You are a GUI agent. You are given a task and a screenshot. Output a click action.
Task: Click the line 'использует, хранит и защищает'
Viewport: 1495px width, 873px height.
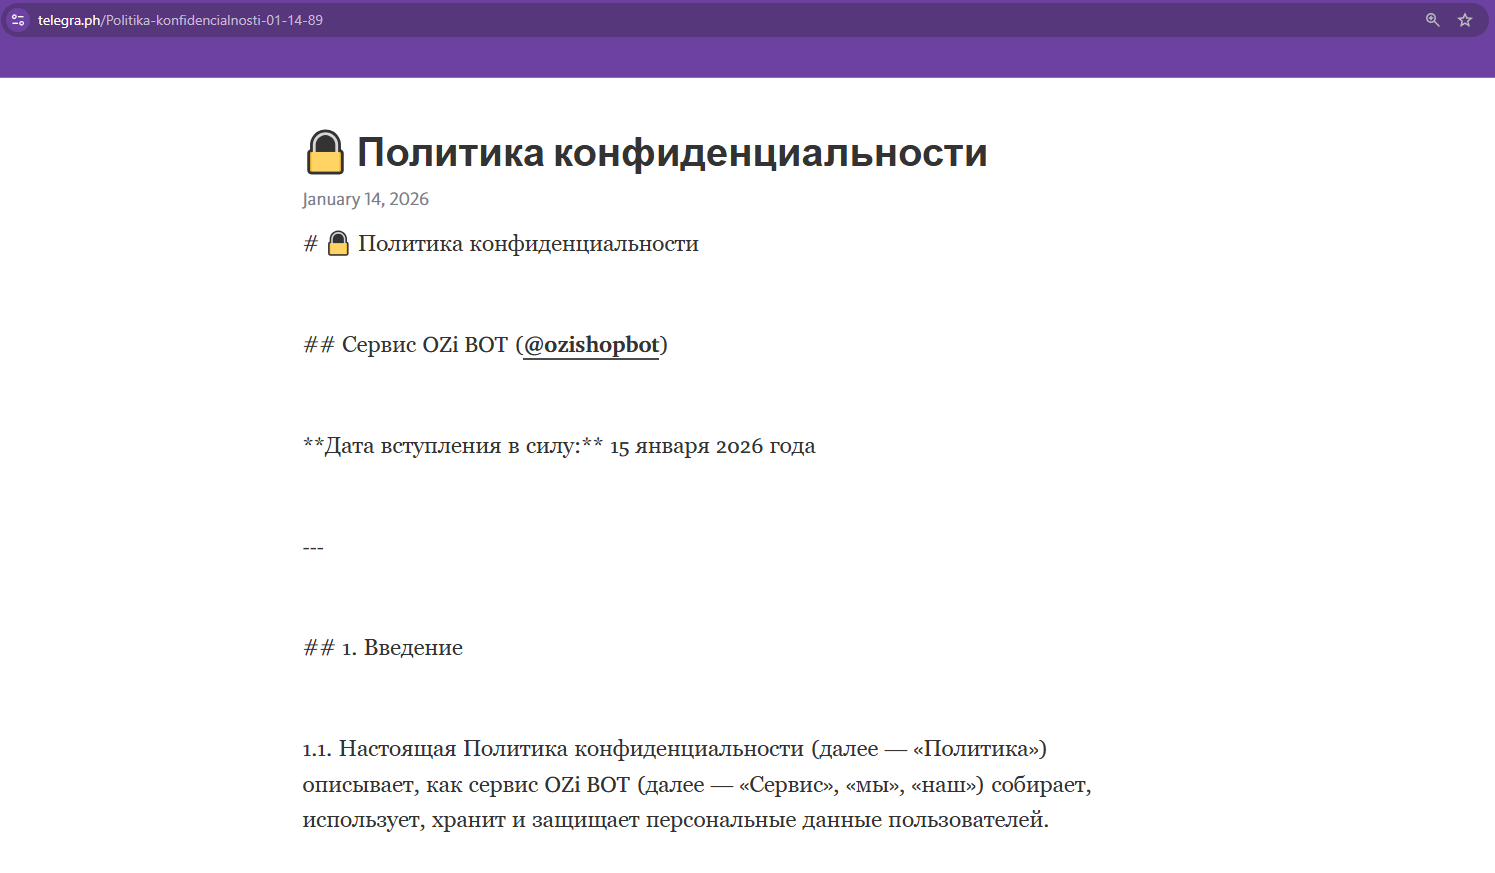pos(676,820)
